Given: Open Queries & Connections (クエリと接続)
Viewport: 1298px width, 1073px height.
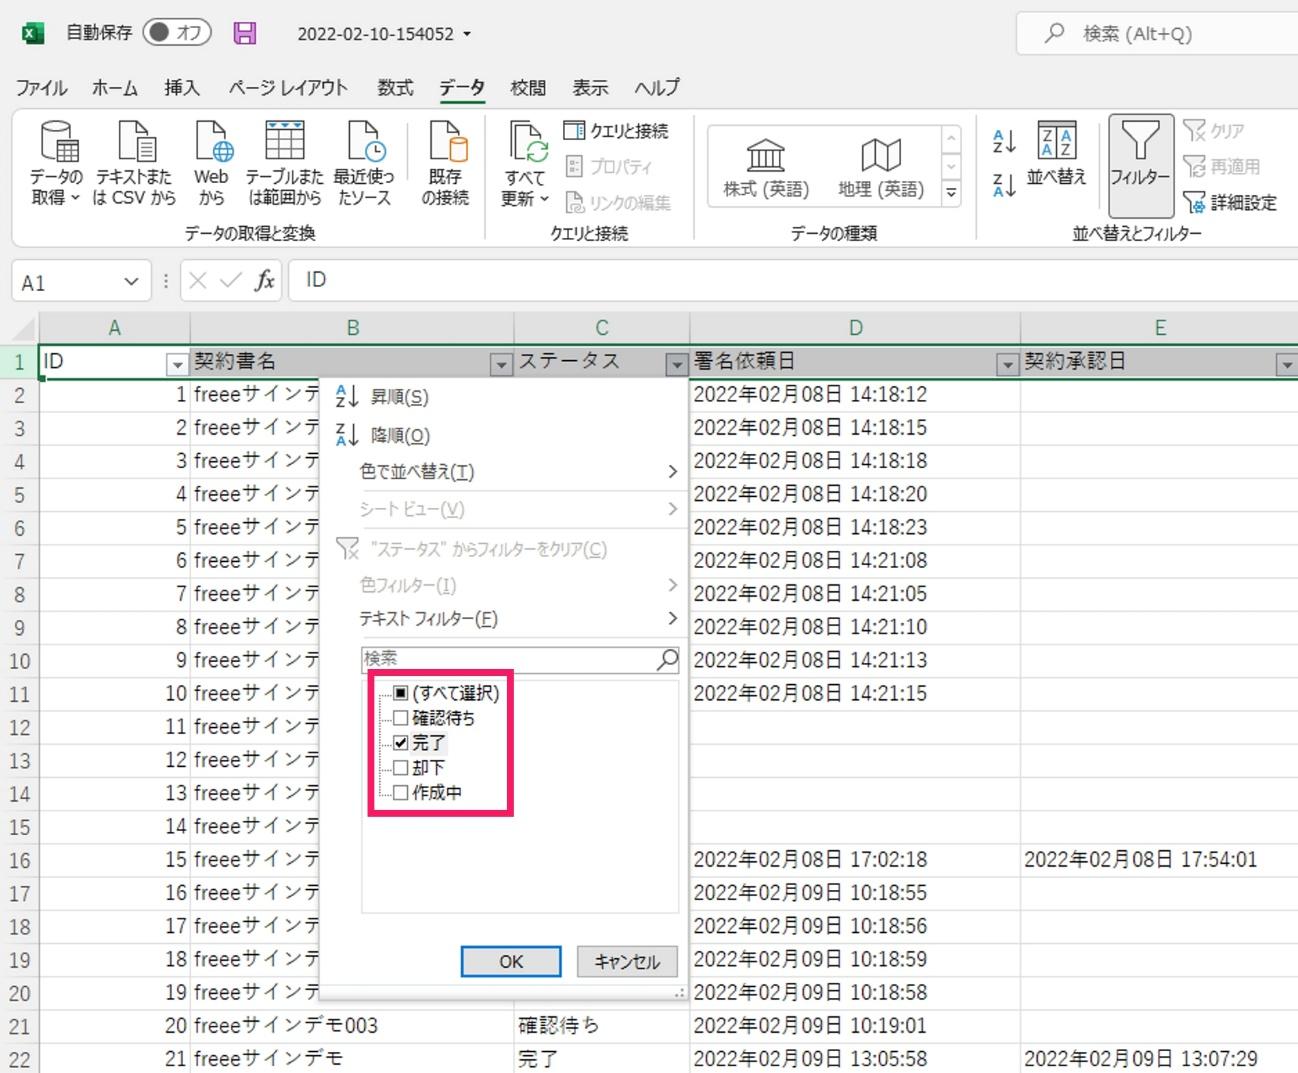Looking at the screenshot, I should click(616, 131).
